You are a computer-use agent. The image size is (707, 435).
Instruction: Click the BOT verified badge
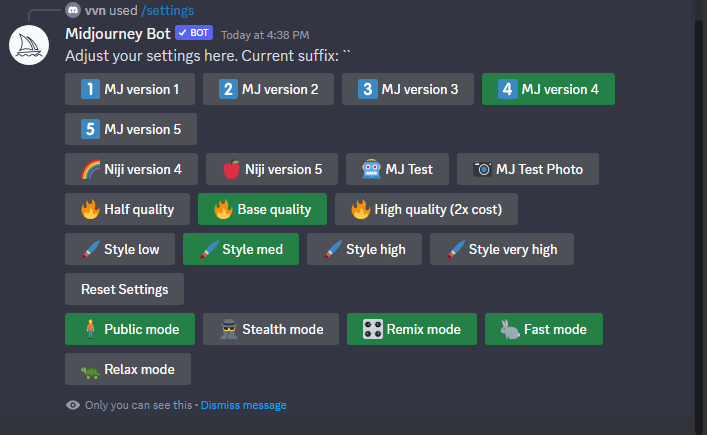[194, 33]
